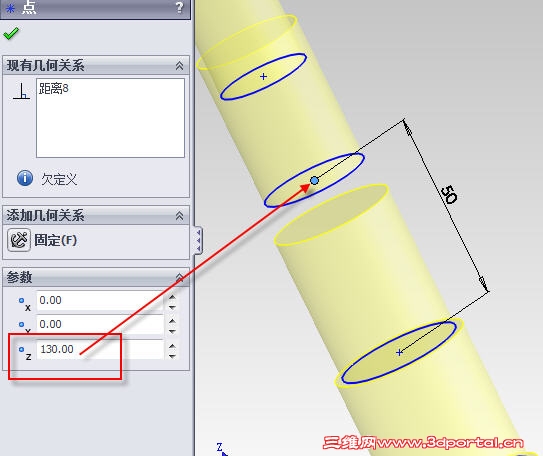Click the Z coordinate field showing 130.00
Viewport: 543px width, 456px height.
[100, 349]
